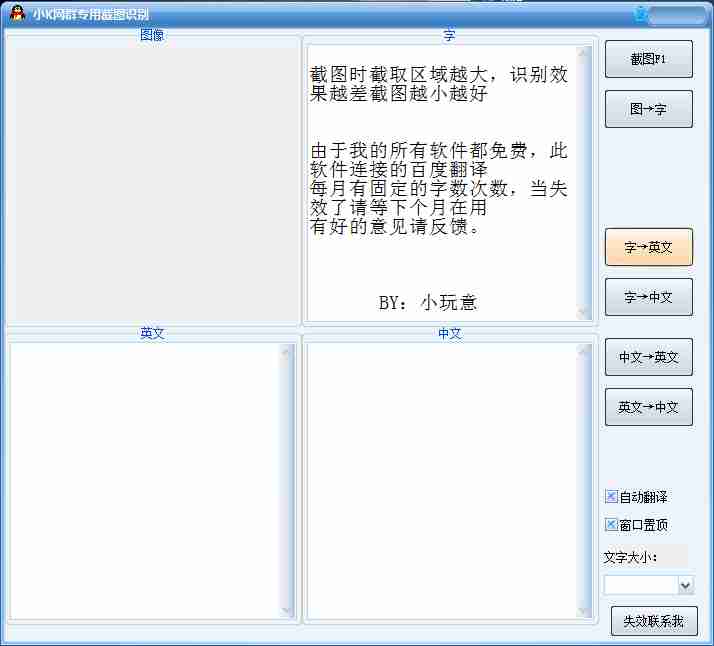Click the 字 text area's scroll-down arrow
Viewport: 714px width, 646px height.
tap(584, 312)
